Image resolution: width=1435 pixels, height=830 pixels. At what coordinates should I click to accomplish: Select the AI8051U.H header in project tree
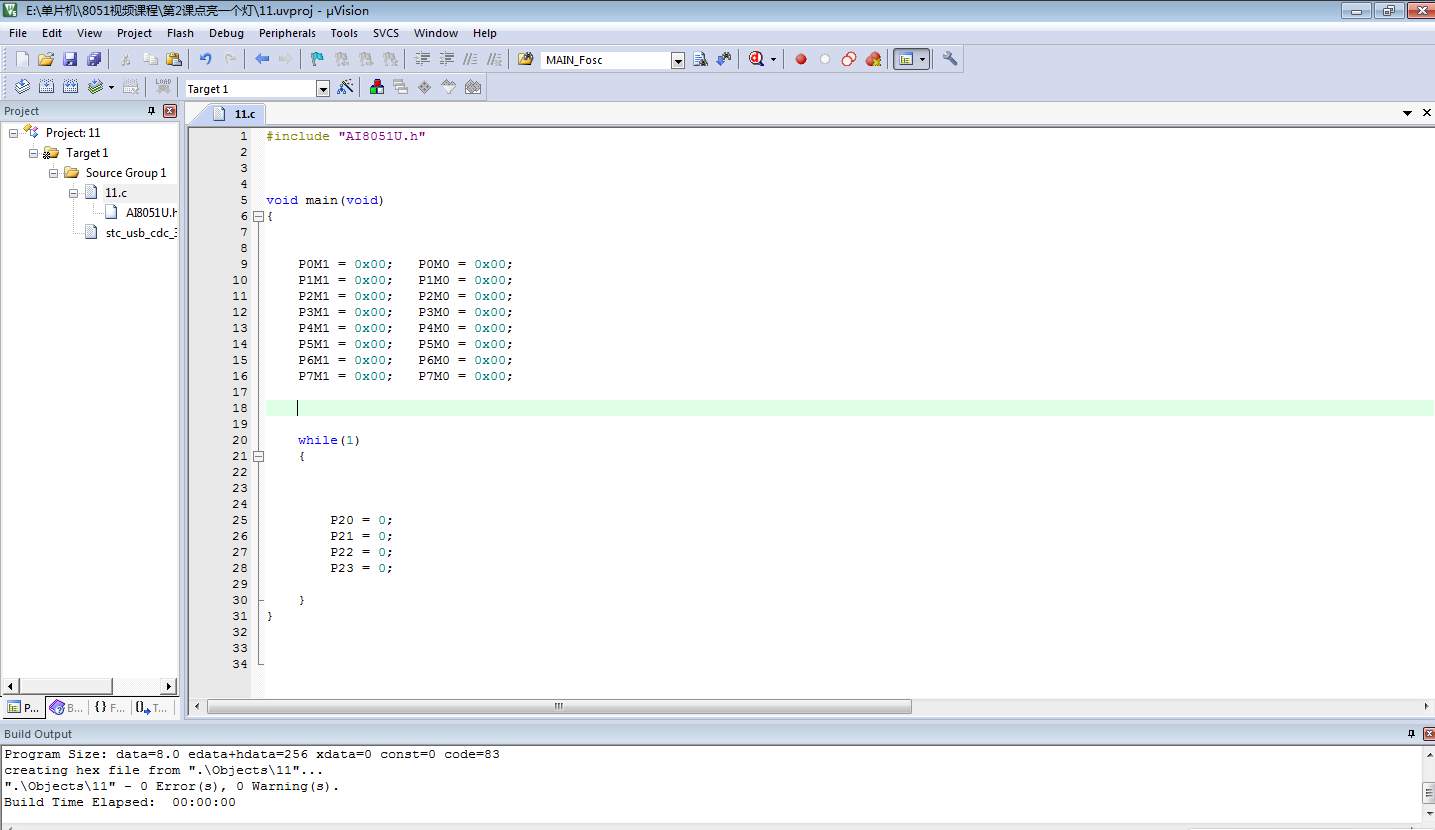tap(151, 212)
